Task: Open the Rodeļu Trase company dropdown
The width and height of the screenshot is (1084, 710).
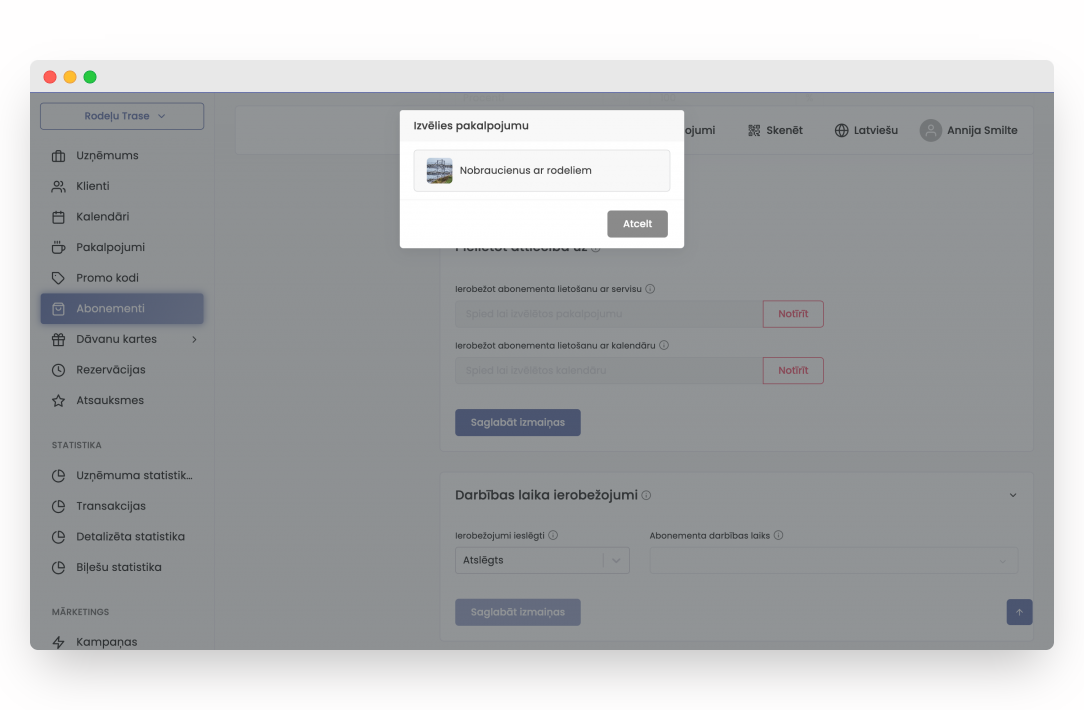Action: (122, 116)
